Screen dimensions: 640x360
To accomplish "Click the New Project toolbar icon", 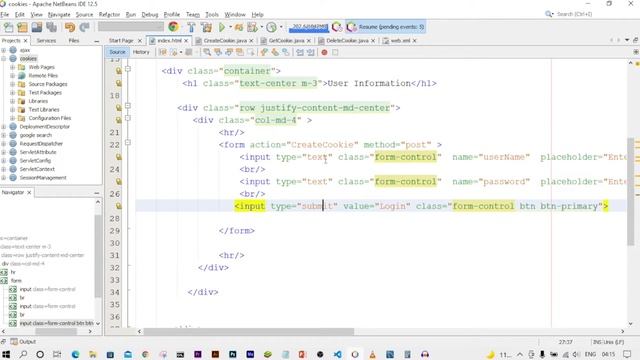I will coord(22,27).
